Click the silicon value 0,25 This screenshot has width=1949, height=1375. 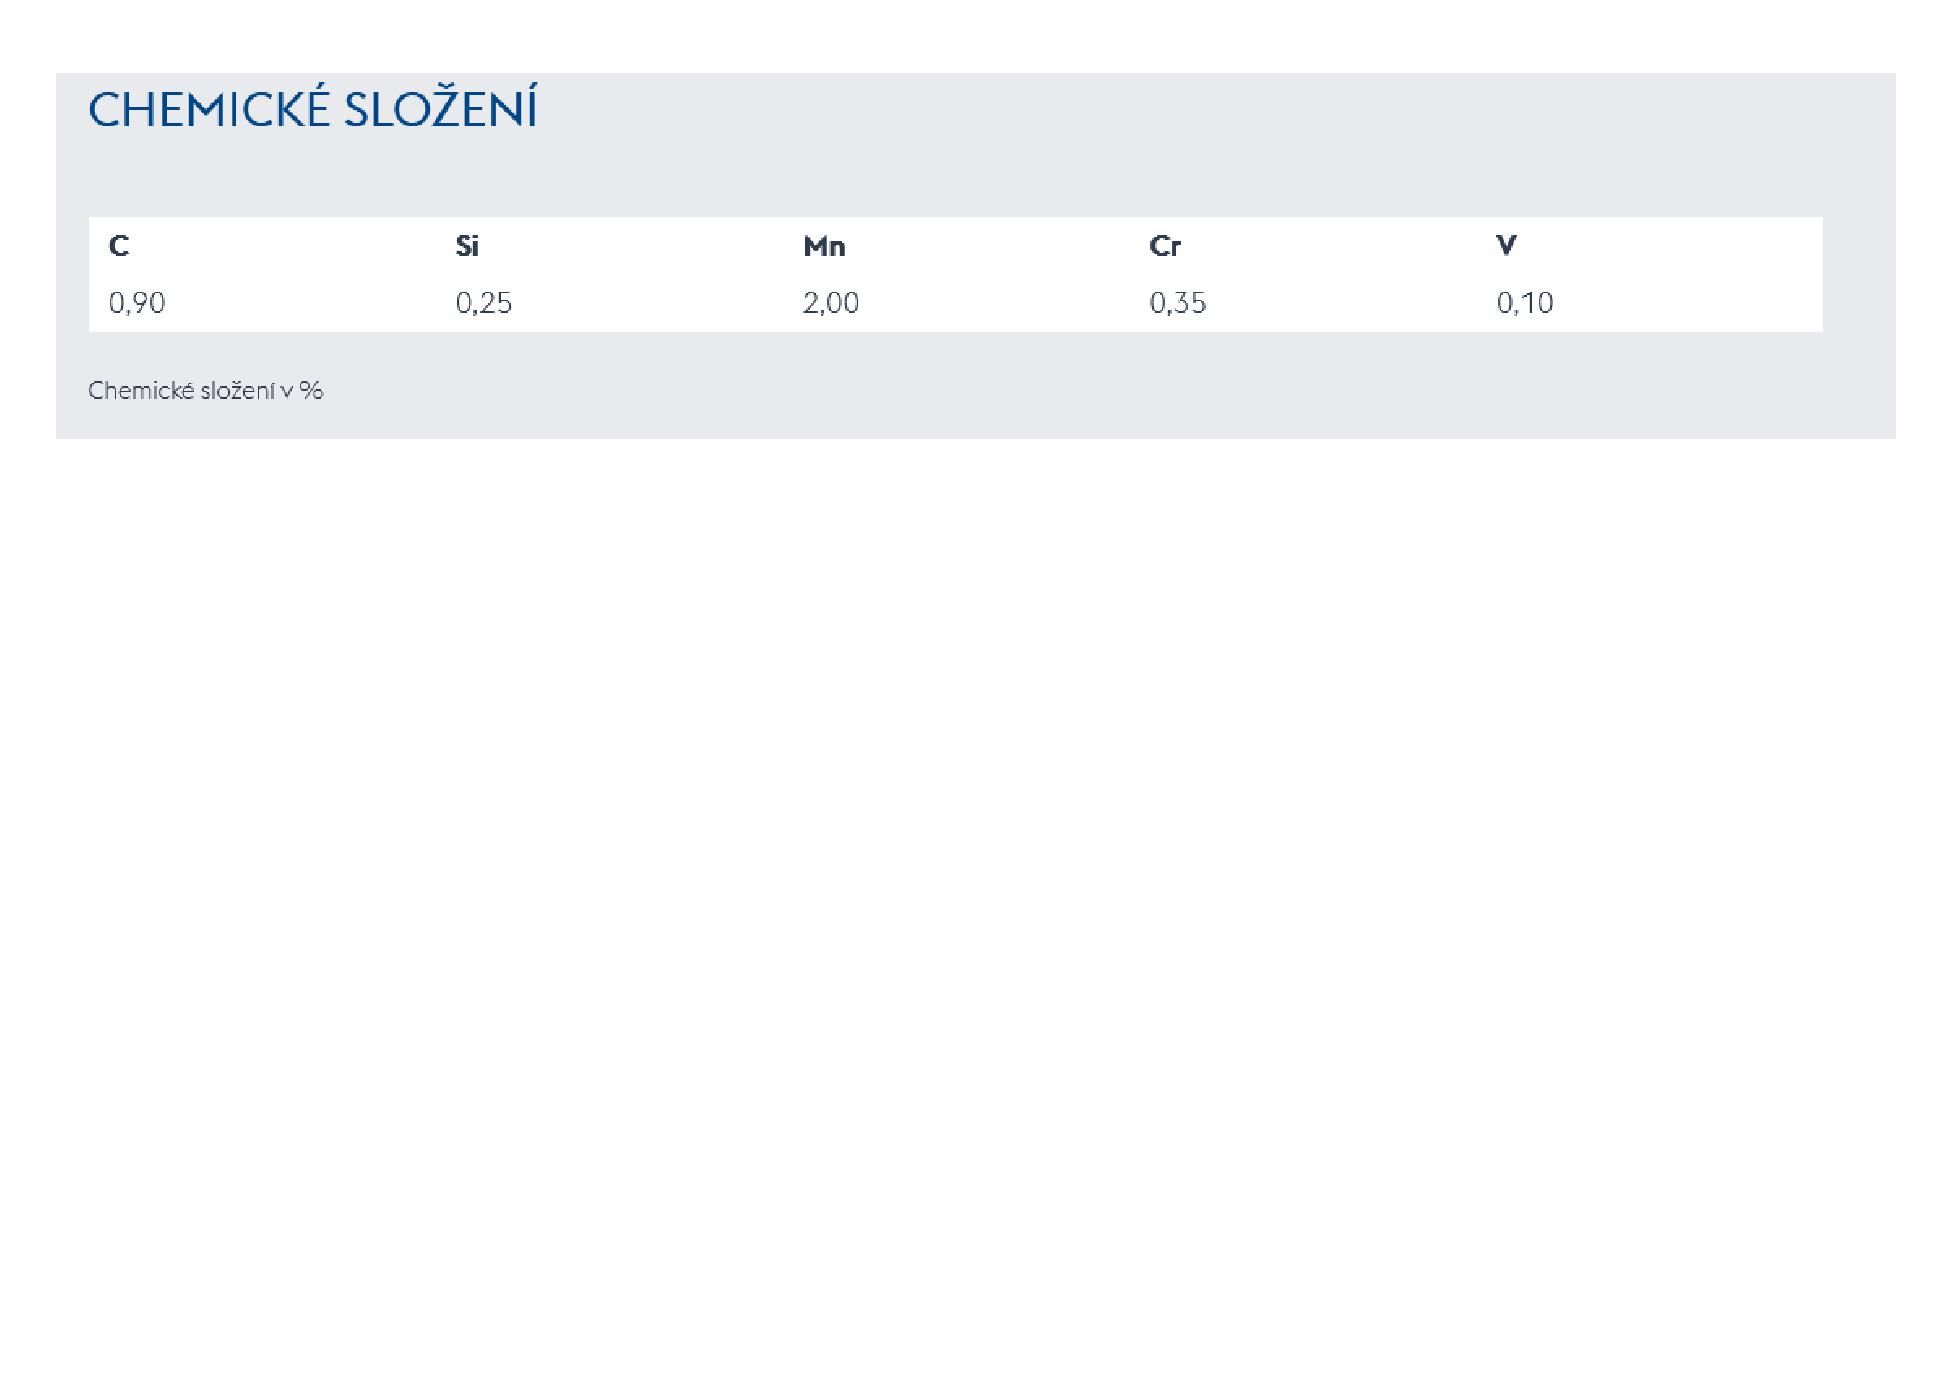click(484, 303)
